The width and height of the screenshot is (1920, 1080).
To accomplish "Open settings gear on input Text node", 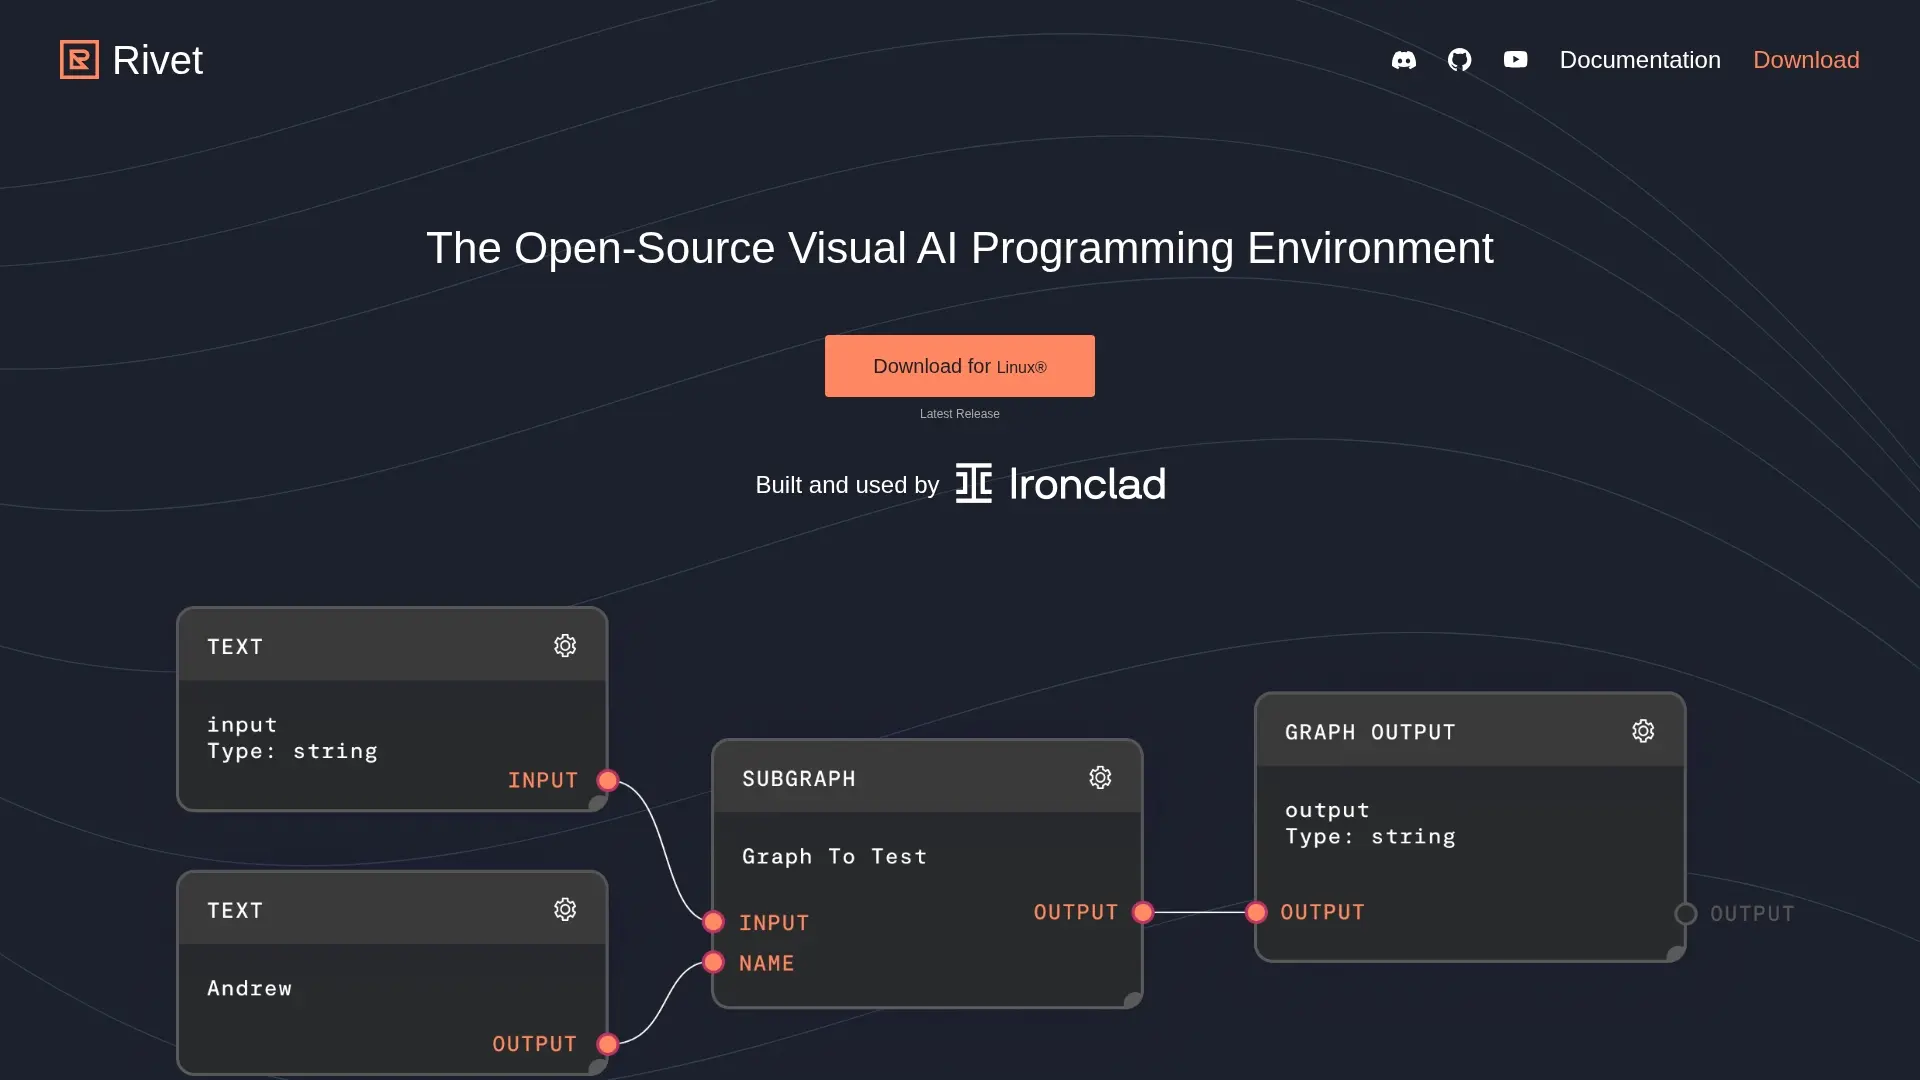I will coord(565,646).
